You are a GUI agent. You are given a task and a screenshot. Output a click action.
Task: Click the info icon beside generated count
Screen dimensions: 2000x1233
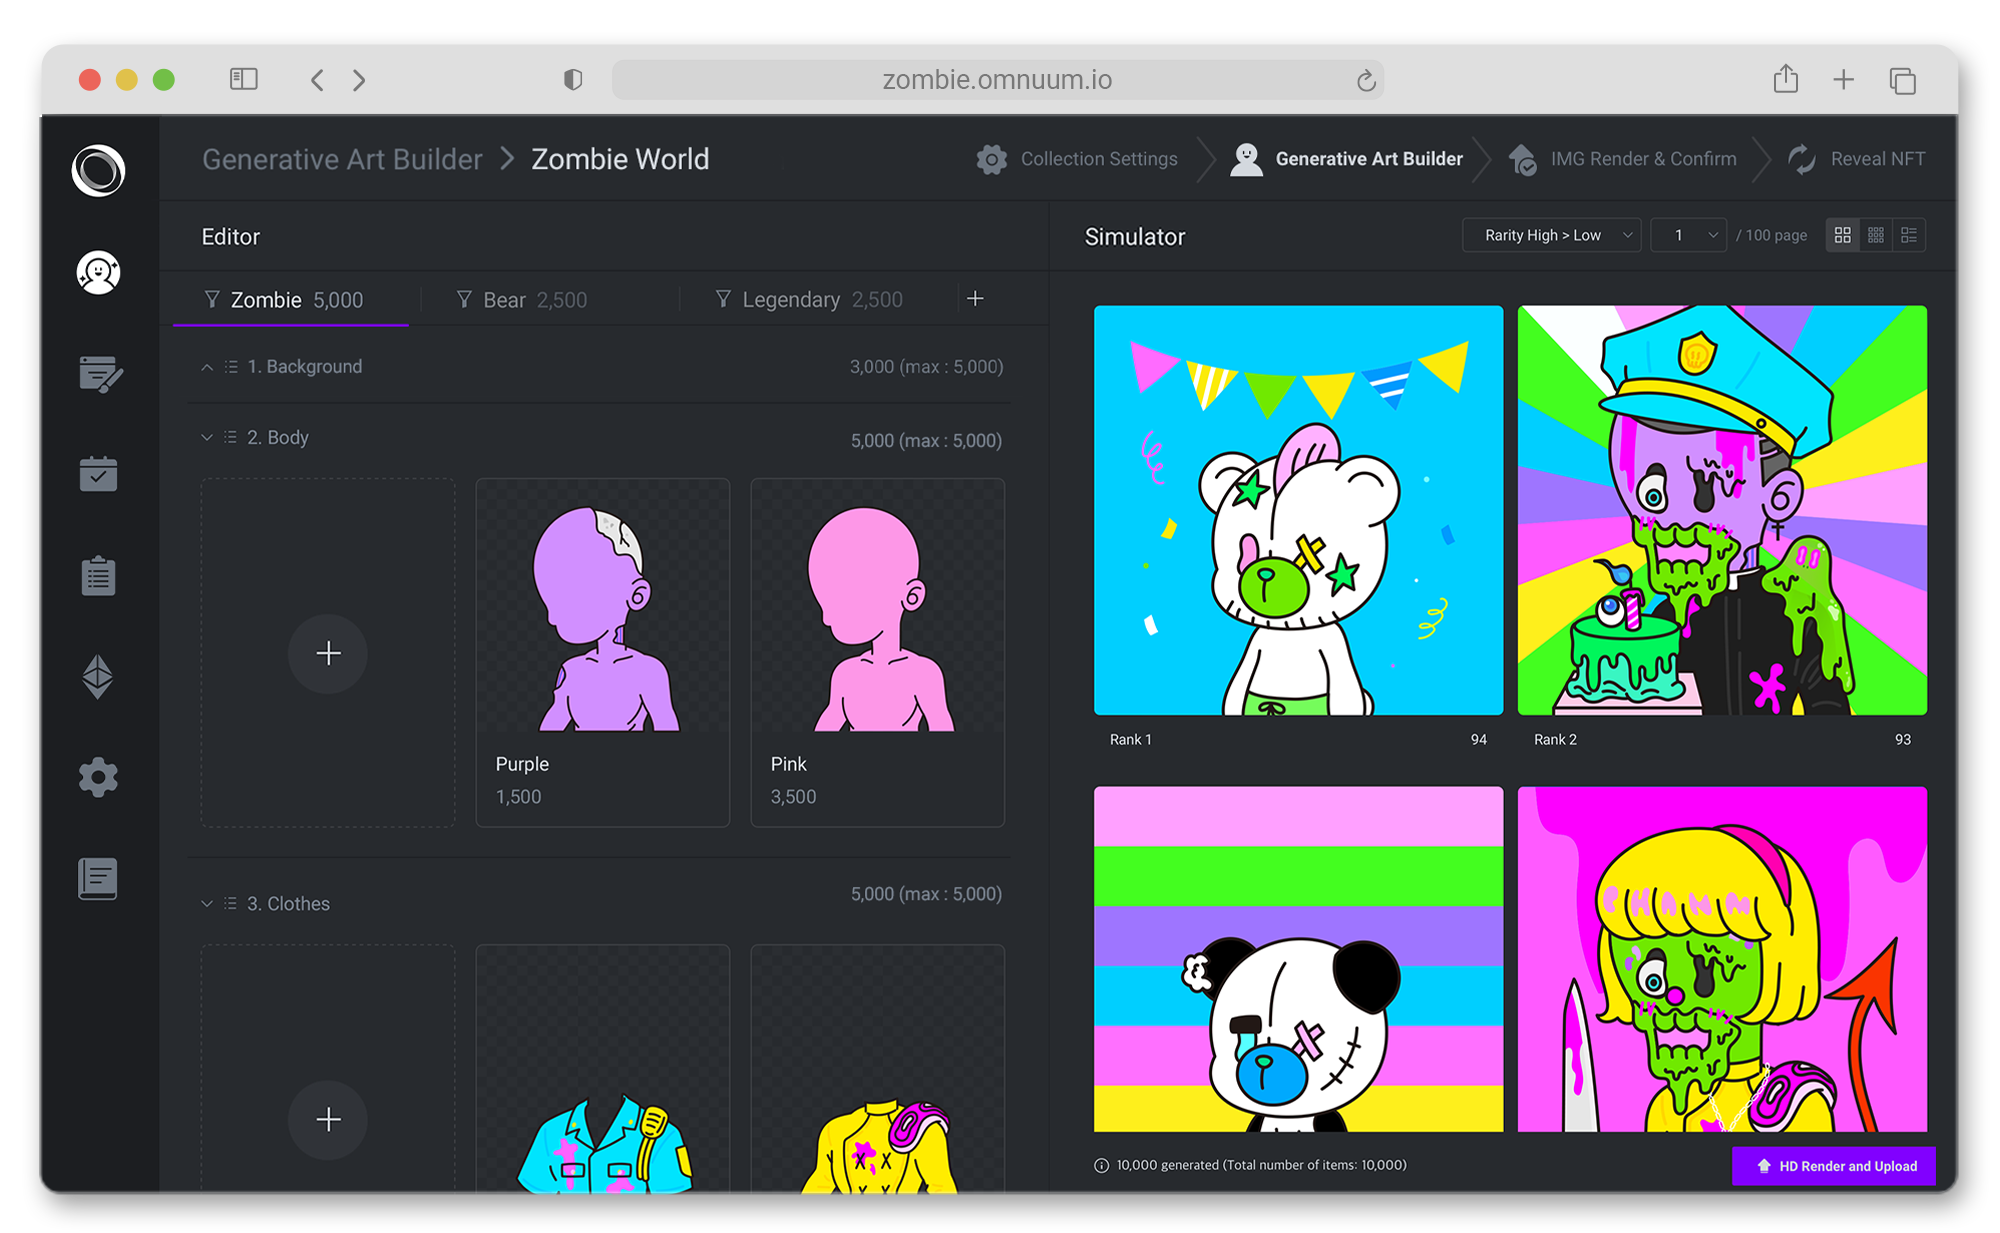point(1101,1165)
